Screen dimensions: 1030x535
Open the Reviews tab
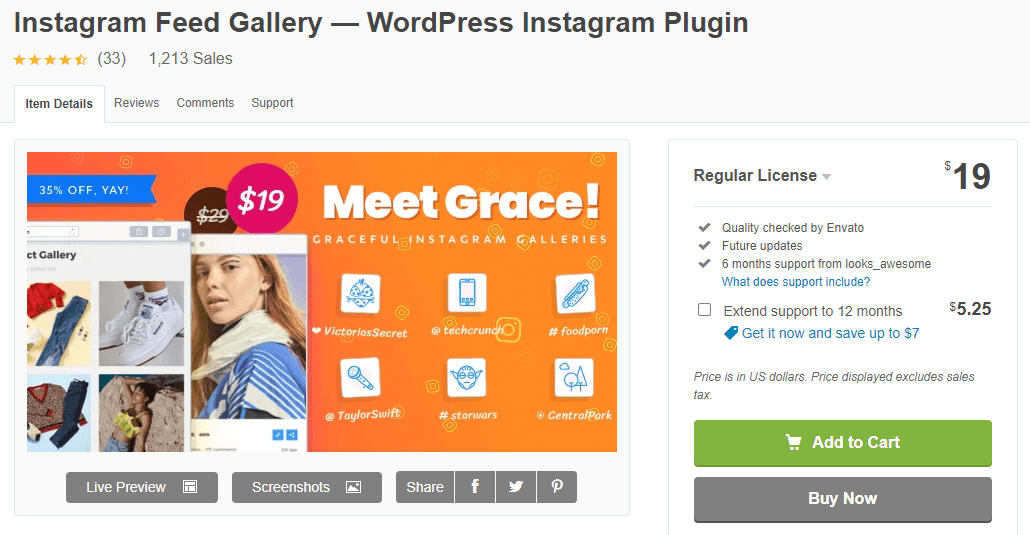pyautogui.click(x=137, y=103)
